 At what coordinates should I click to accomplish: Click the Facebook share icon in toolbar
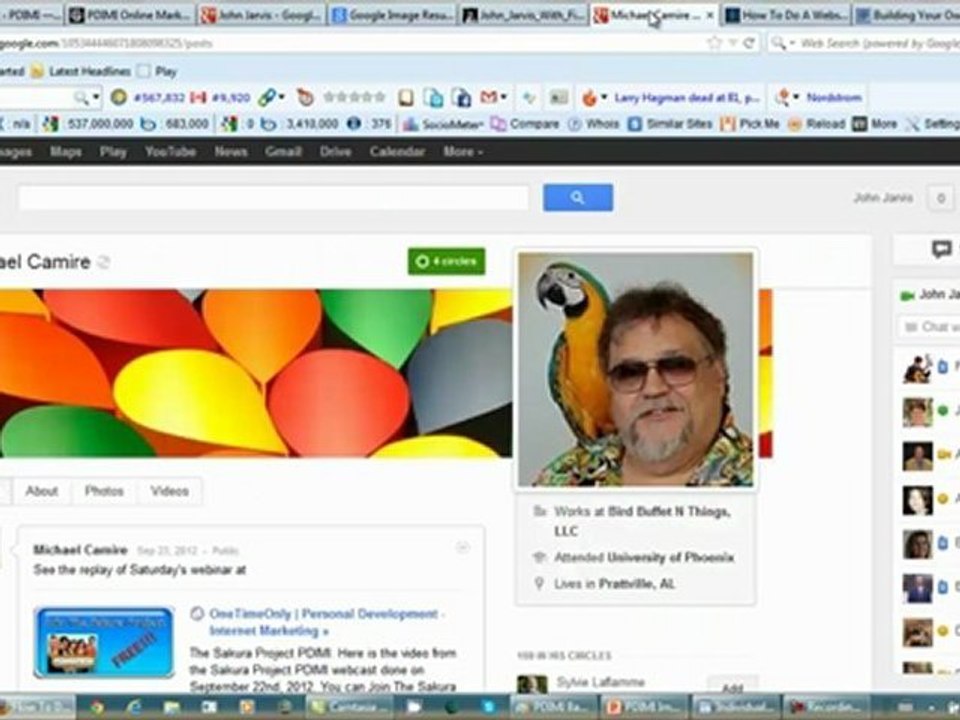[x=460, y=97]
